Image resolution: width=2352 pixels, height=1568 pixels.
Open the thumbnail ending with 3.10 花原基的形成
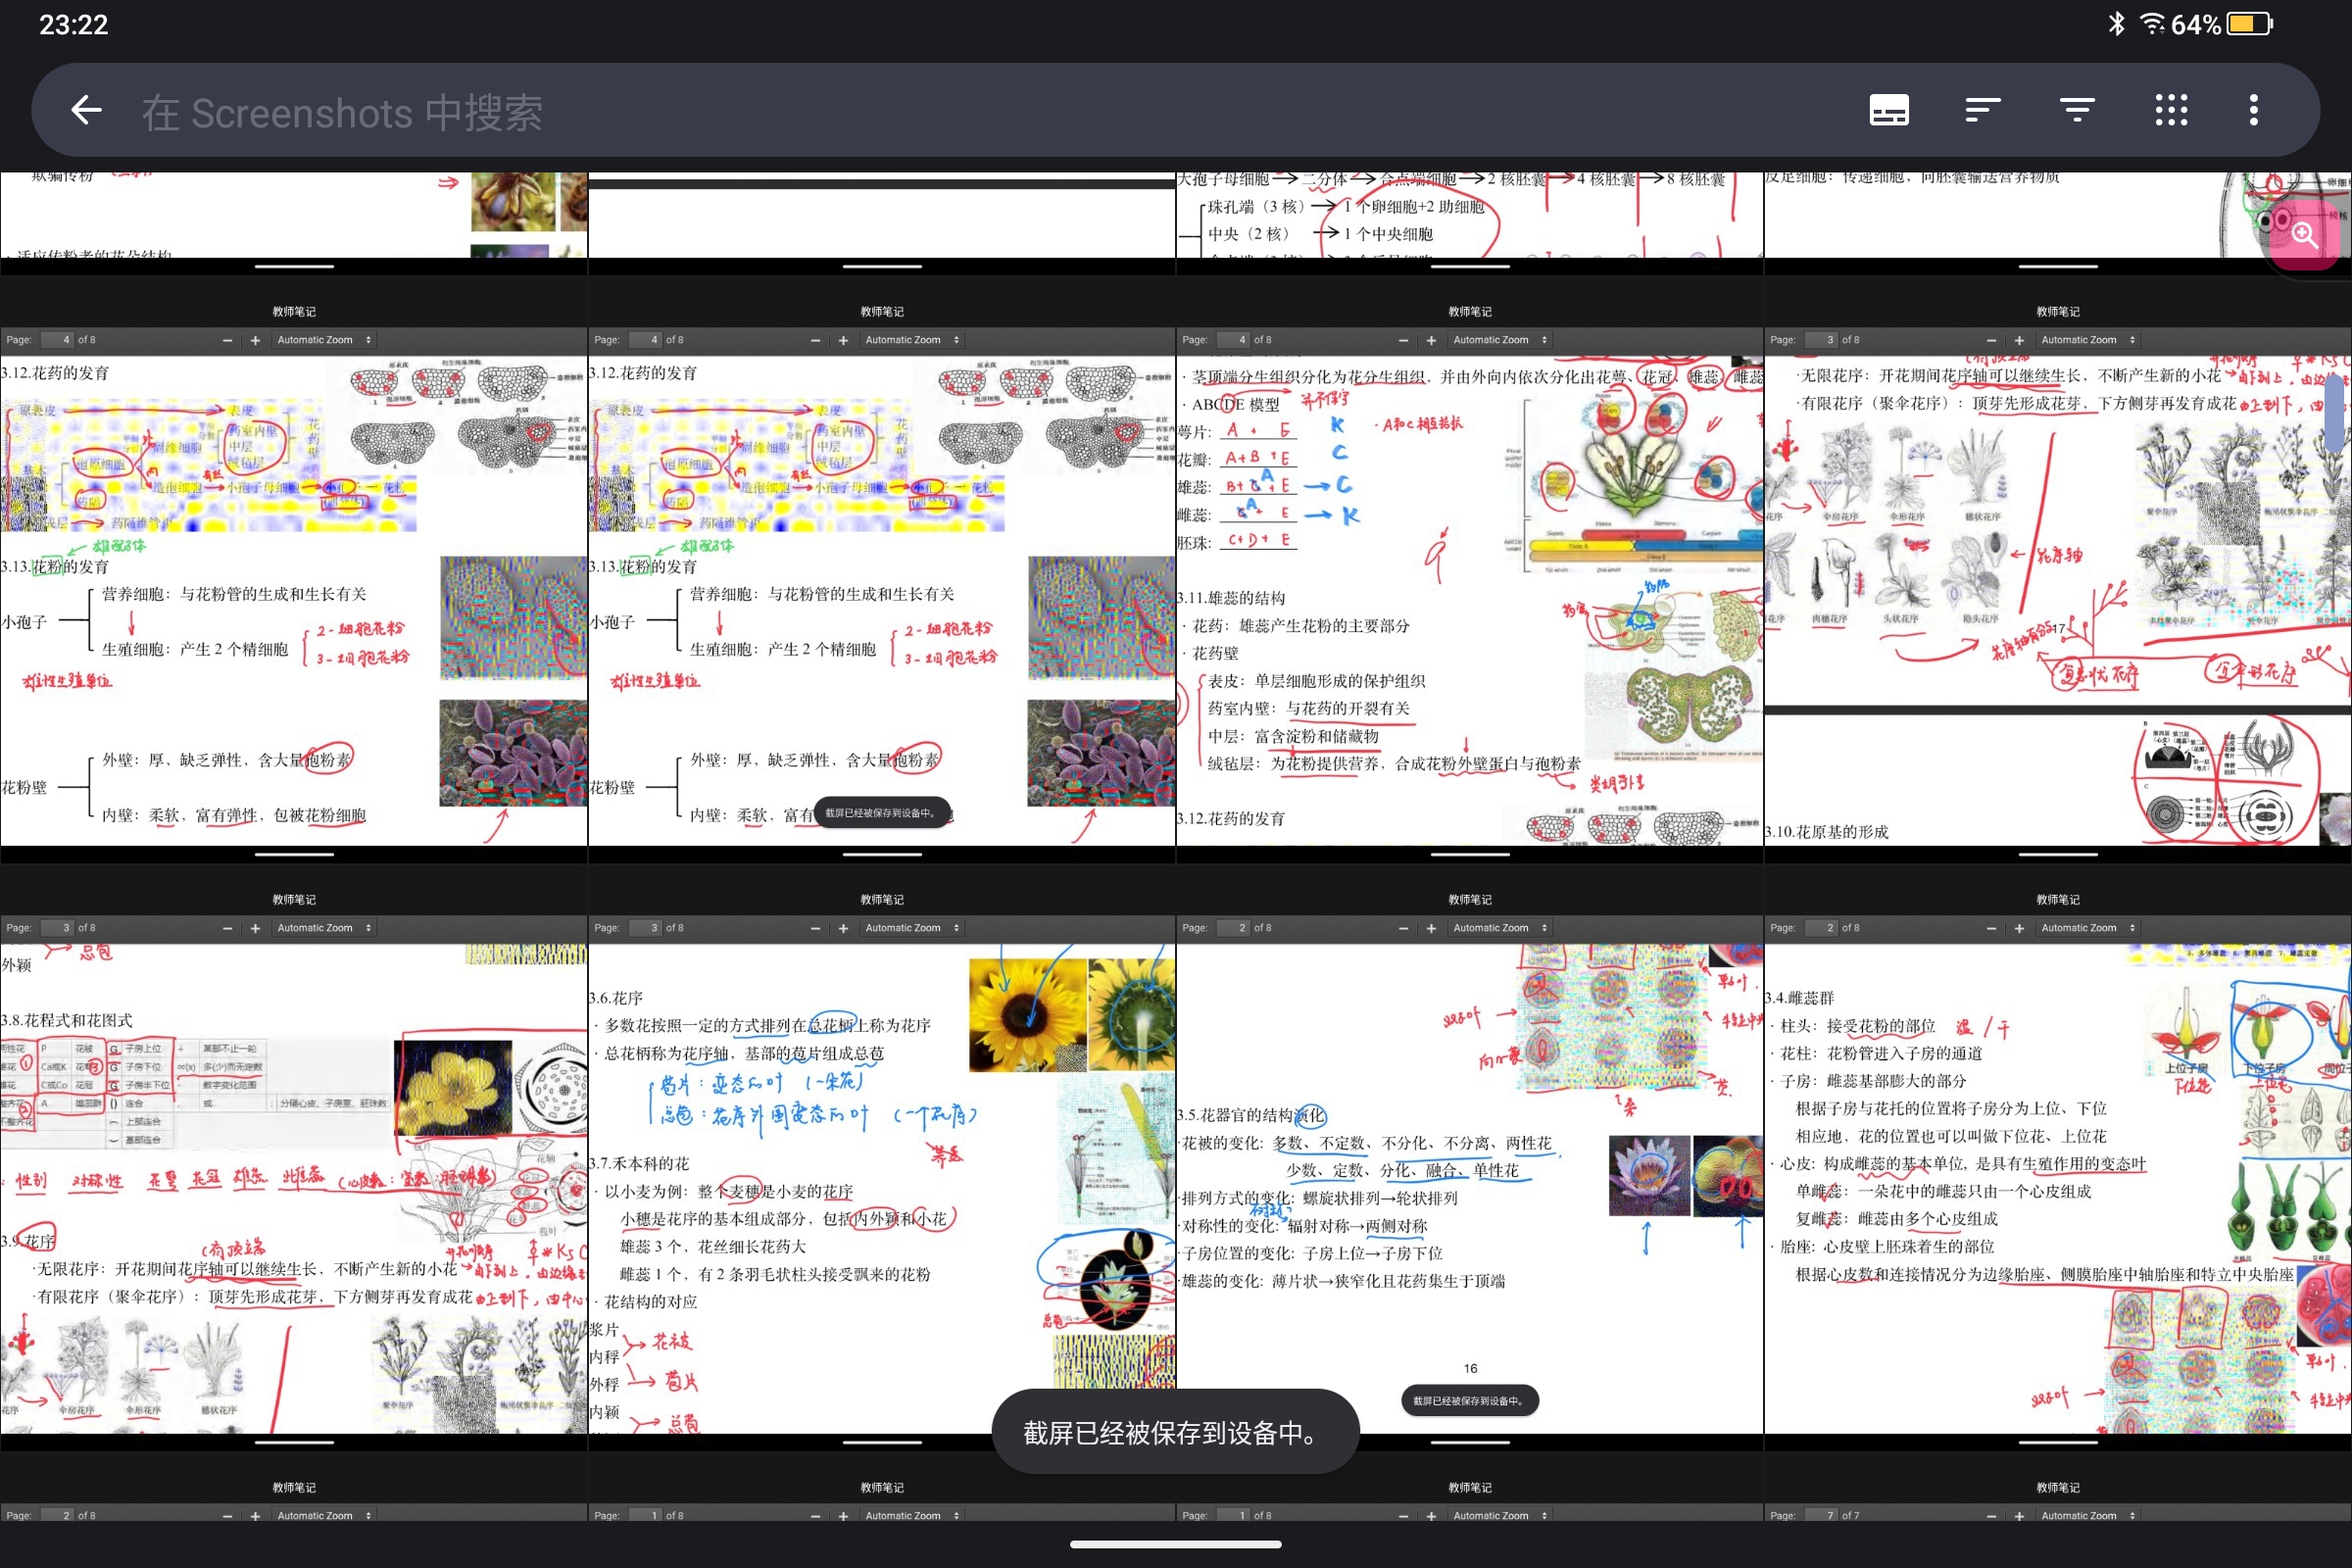point(2057,570)
